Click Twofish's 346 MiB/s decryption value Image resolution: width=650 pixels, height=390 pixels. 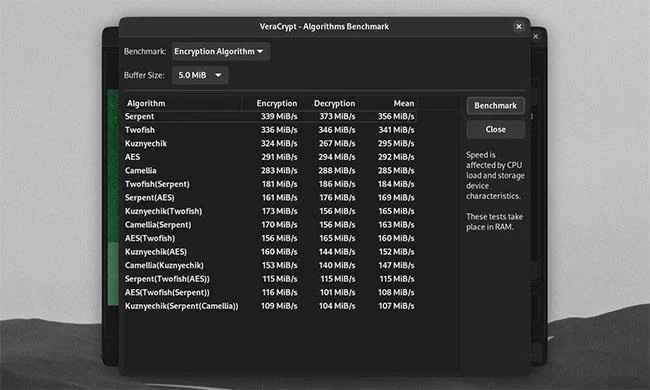(x=337, y=130)
